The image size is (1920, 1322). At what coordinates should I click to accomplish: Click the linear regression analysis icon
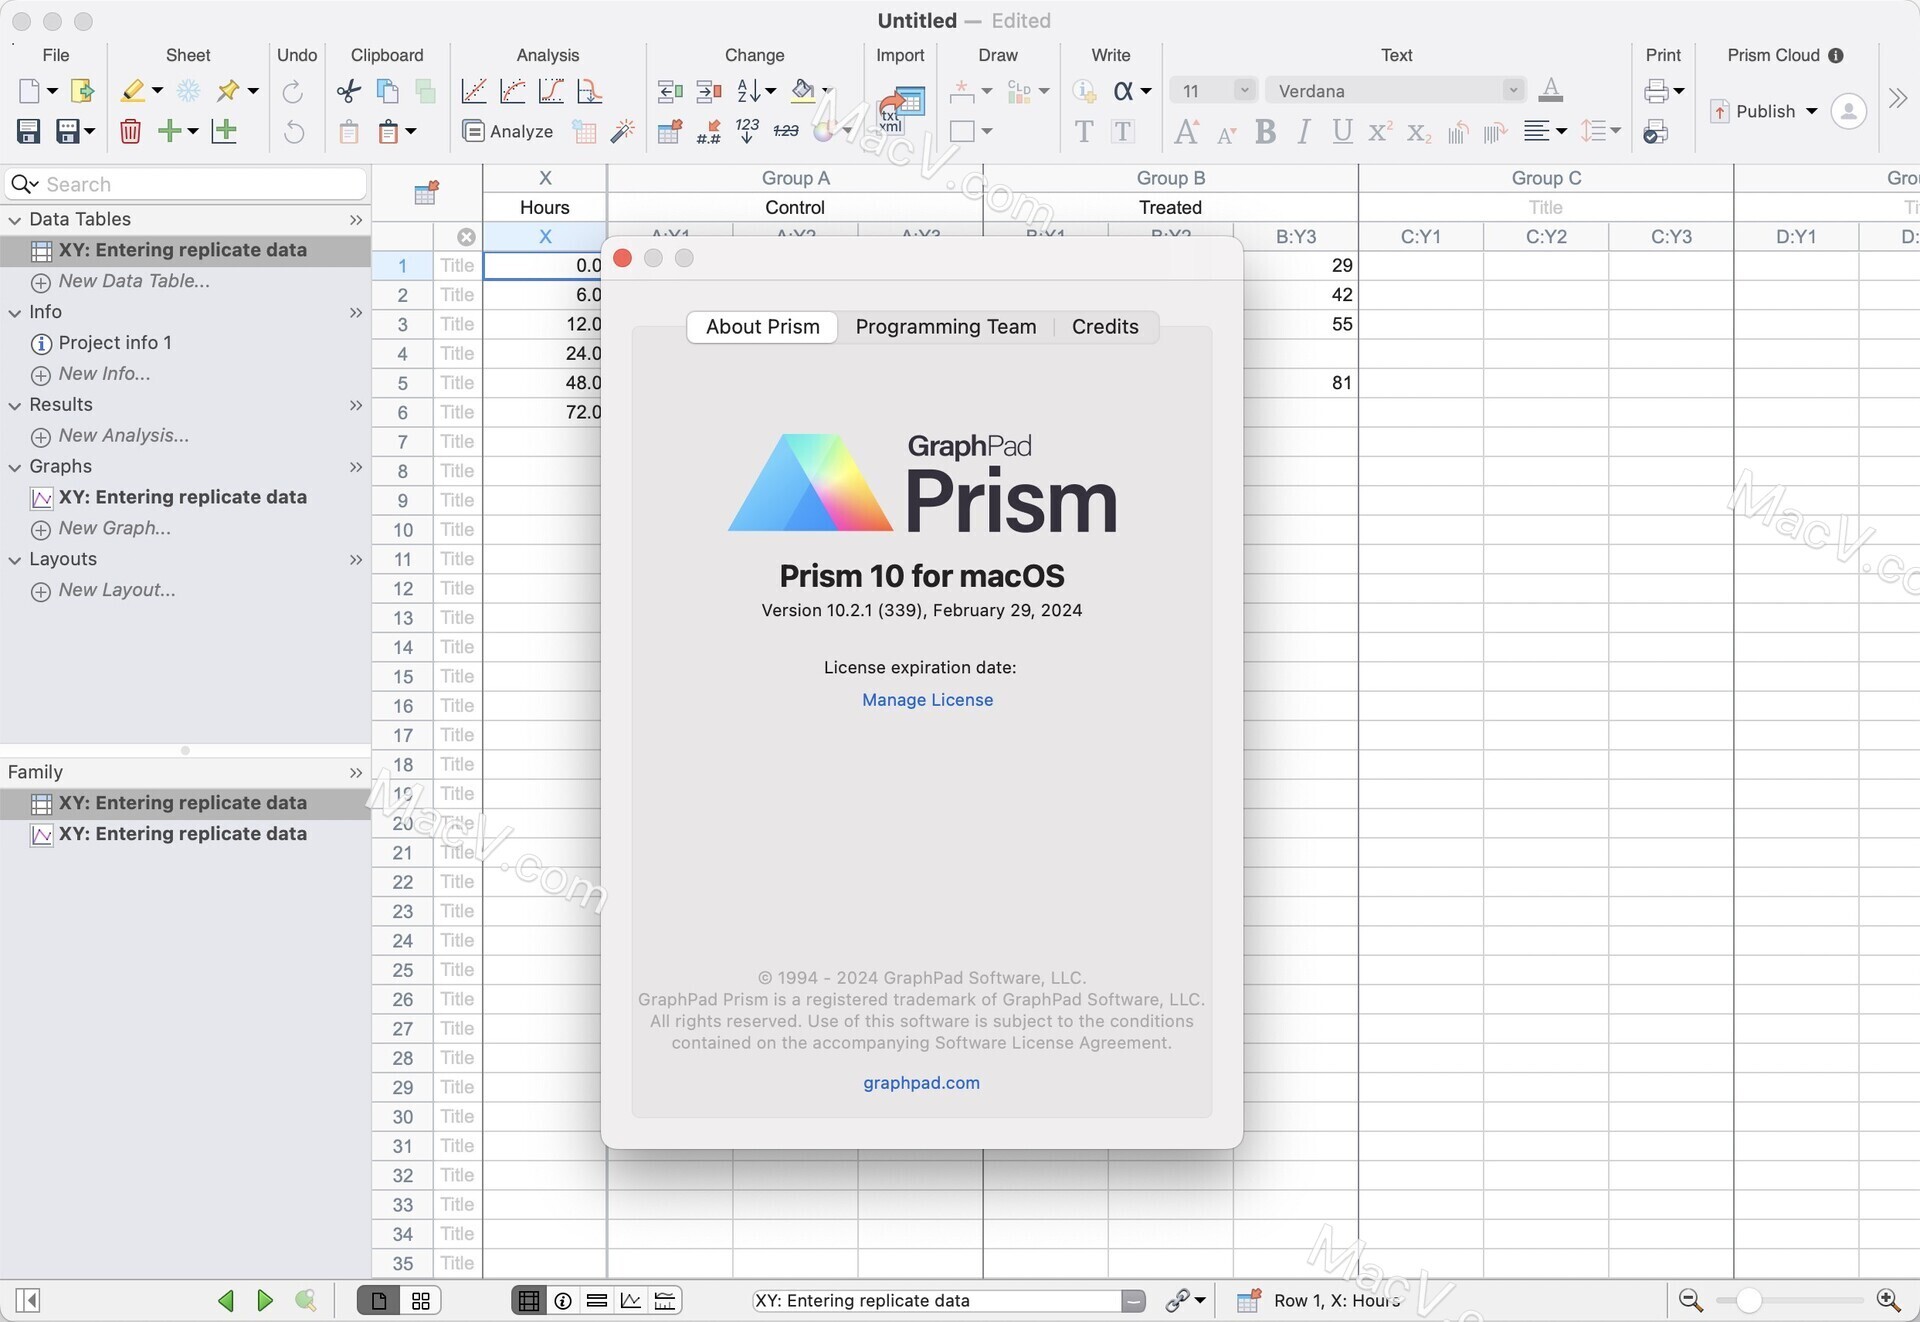pyautogui.click(x=474, y=91)
